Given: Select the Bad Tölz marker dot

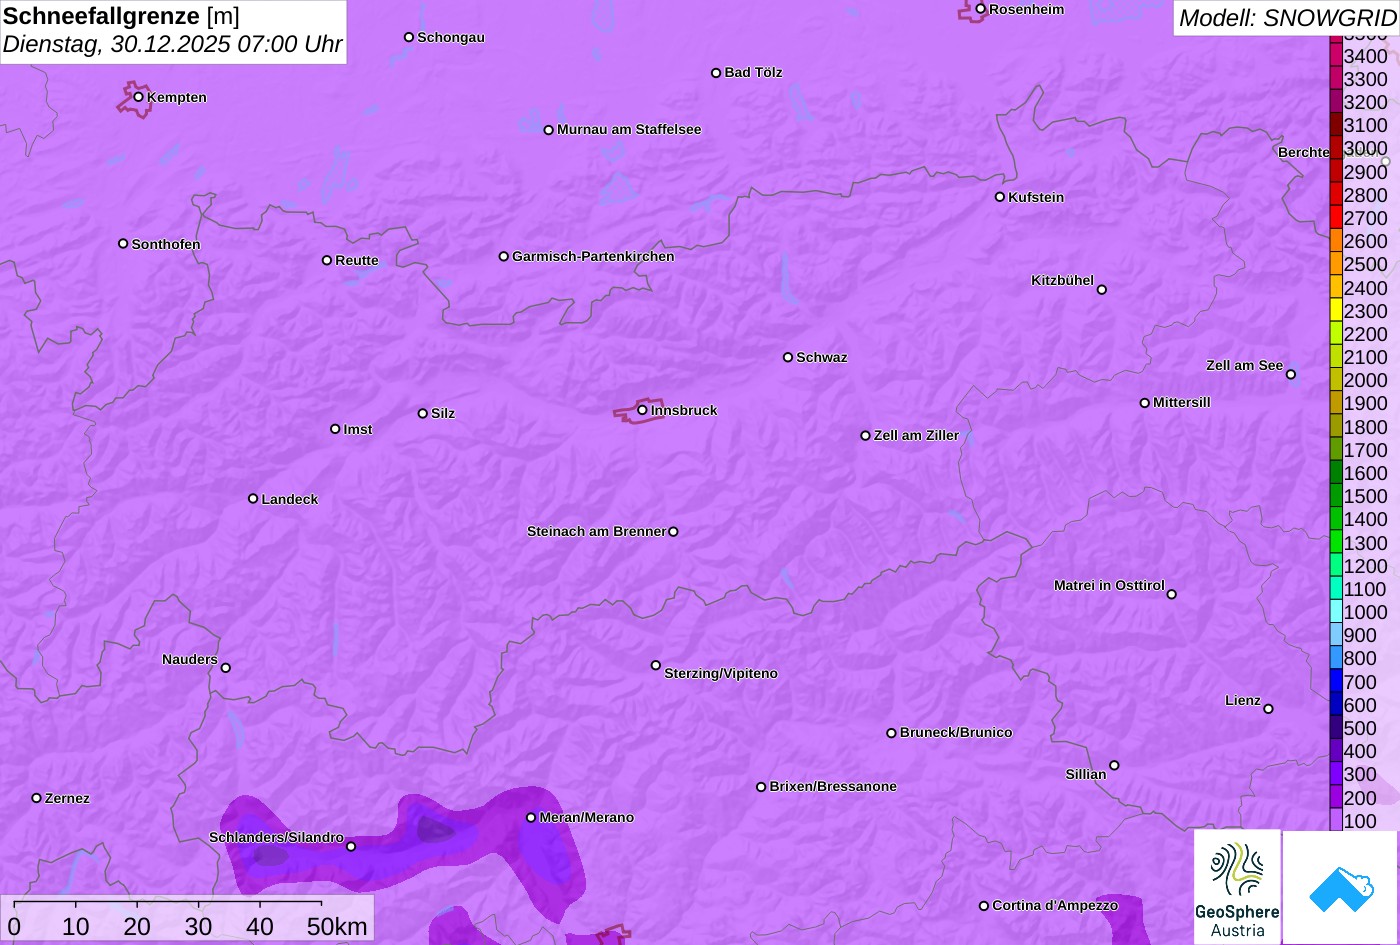Looking at the screenshot, I should (716, 73).
